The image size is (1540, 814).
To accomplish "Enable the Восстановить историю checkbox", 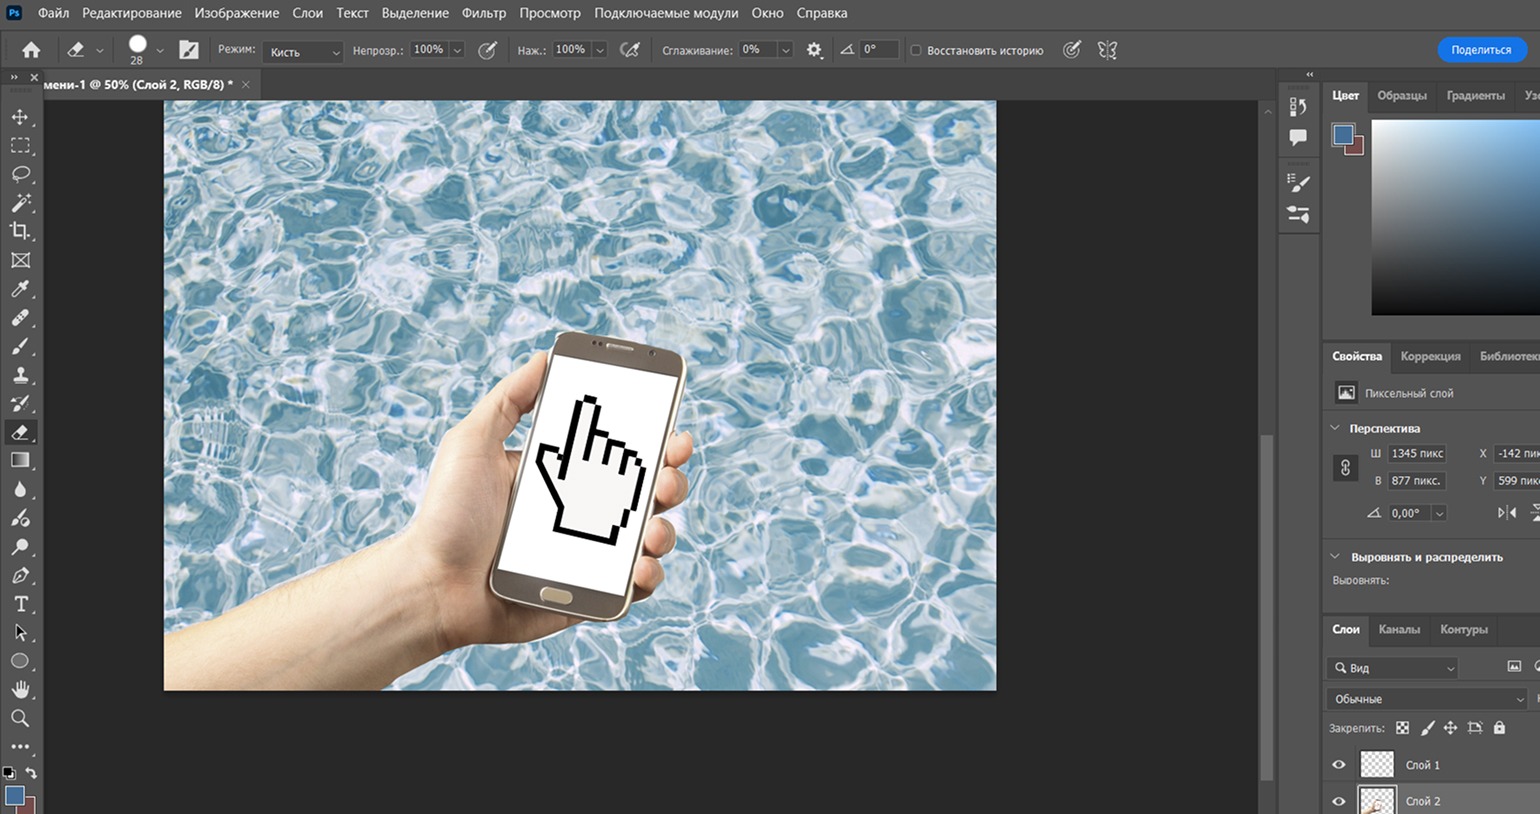I will click(915, 50).
